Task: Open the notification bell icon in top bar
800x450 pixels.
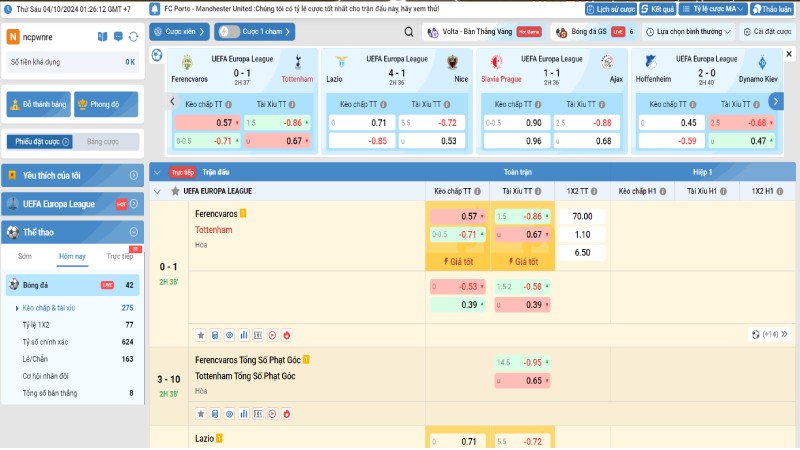Action: [x=155, y=9]
